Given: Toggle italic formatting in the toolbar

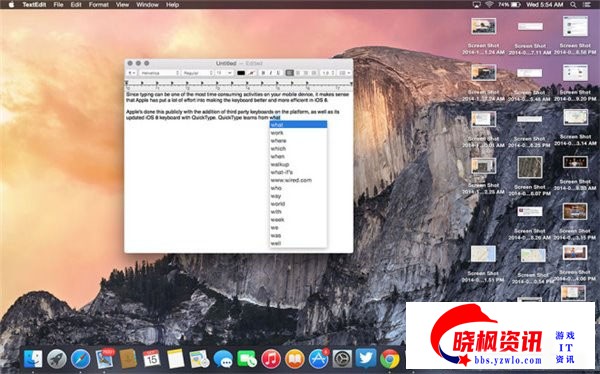Looking at the screenshot, I should pyautogui.click(x=271, y=73).
